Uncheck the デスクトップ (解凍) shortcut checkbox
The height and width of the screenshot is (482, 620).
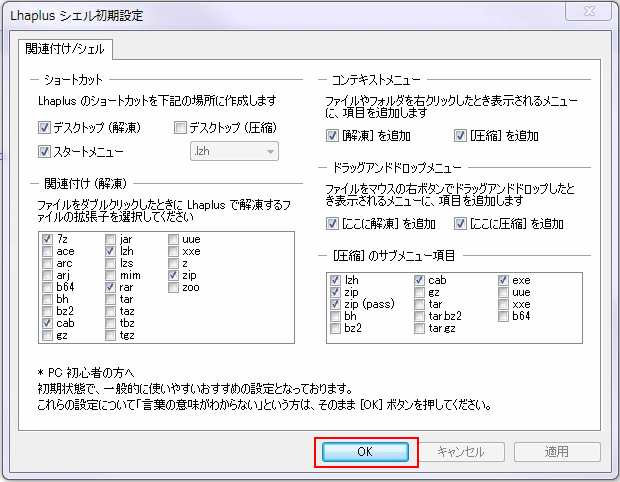[x=44, y=128]
